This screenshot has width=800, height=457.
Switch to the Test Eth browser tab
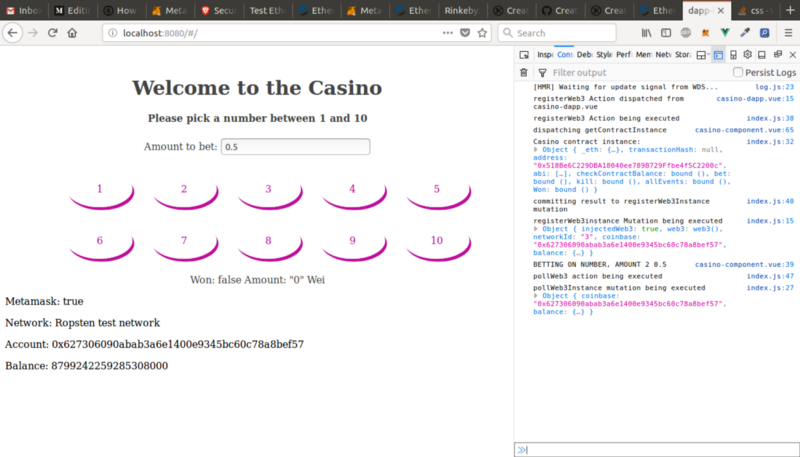click(267, 10)
